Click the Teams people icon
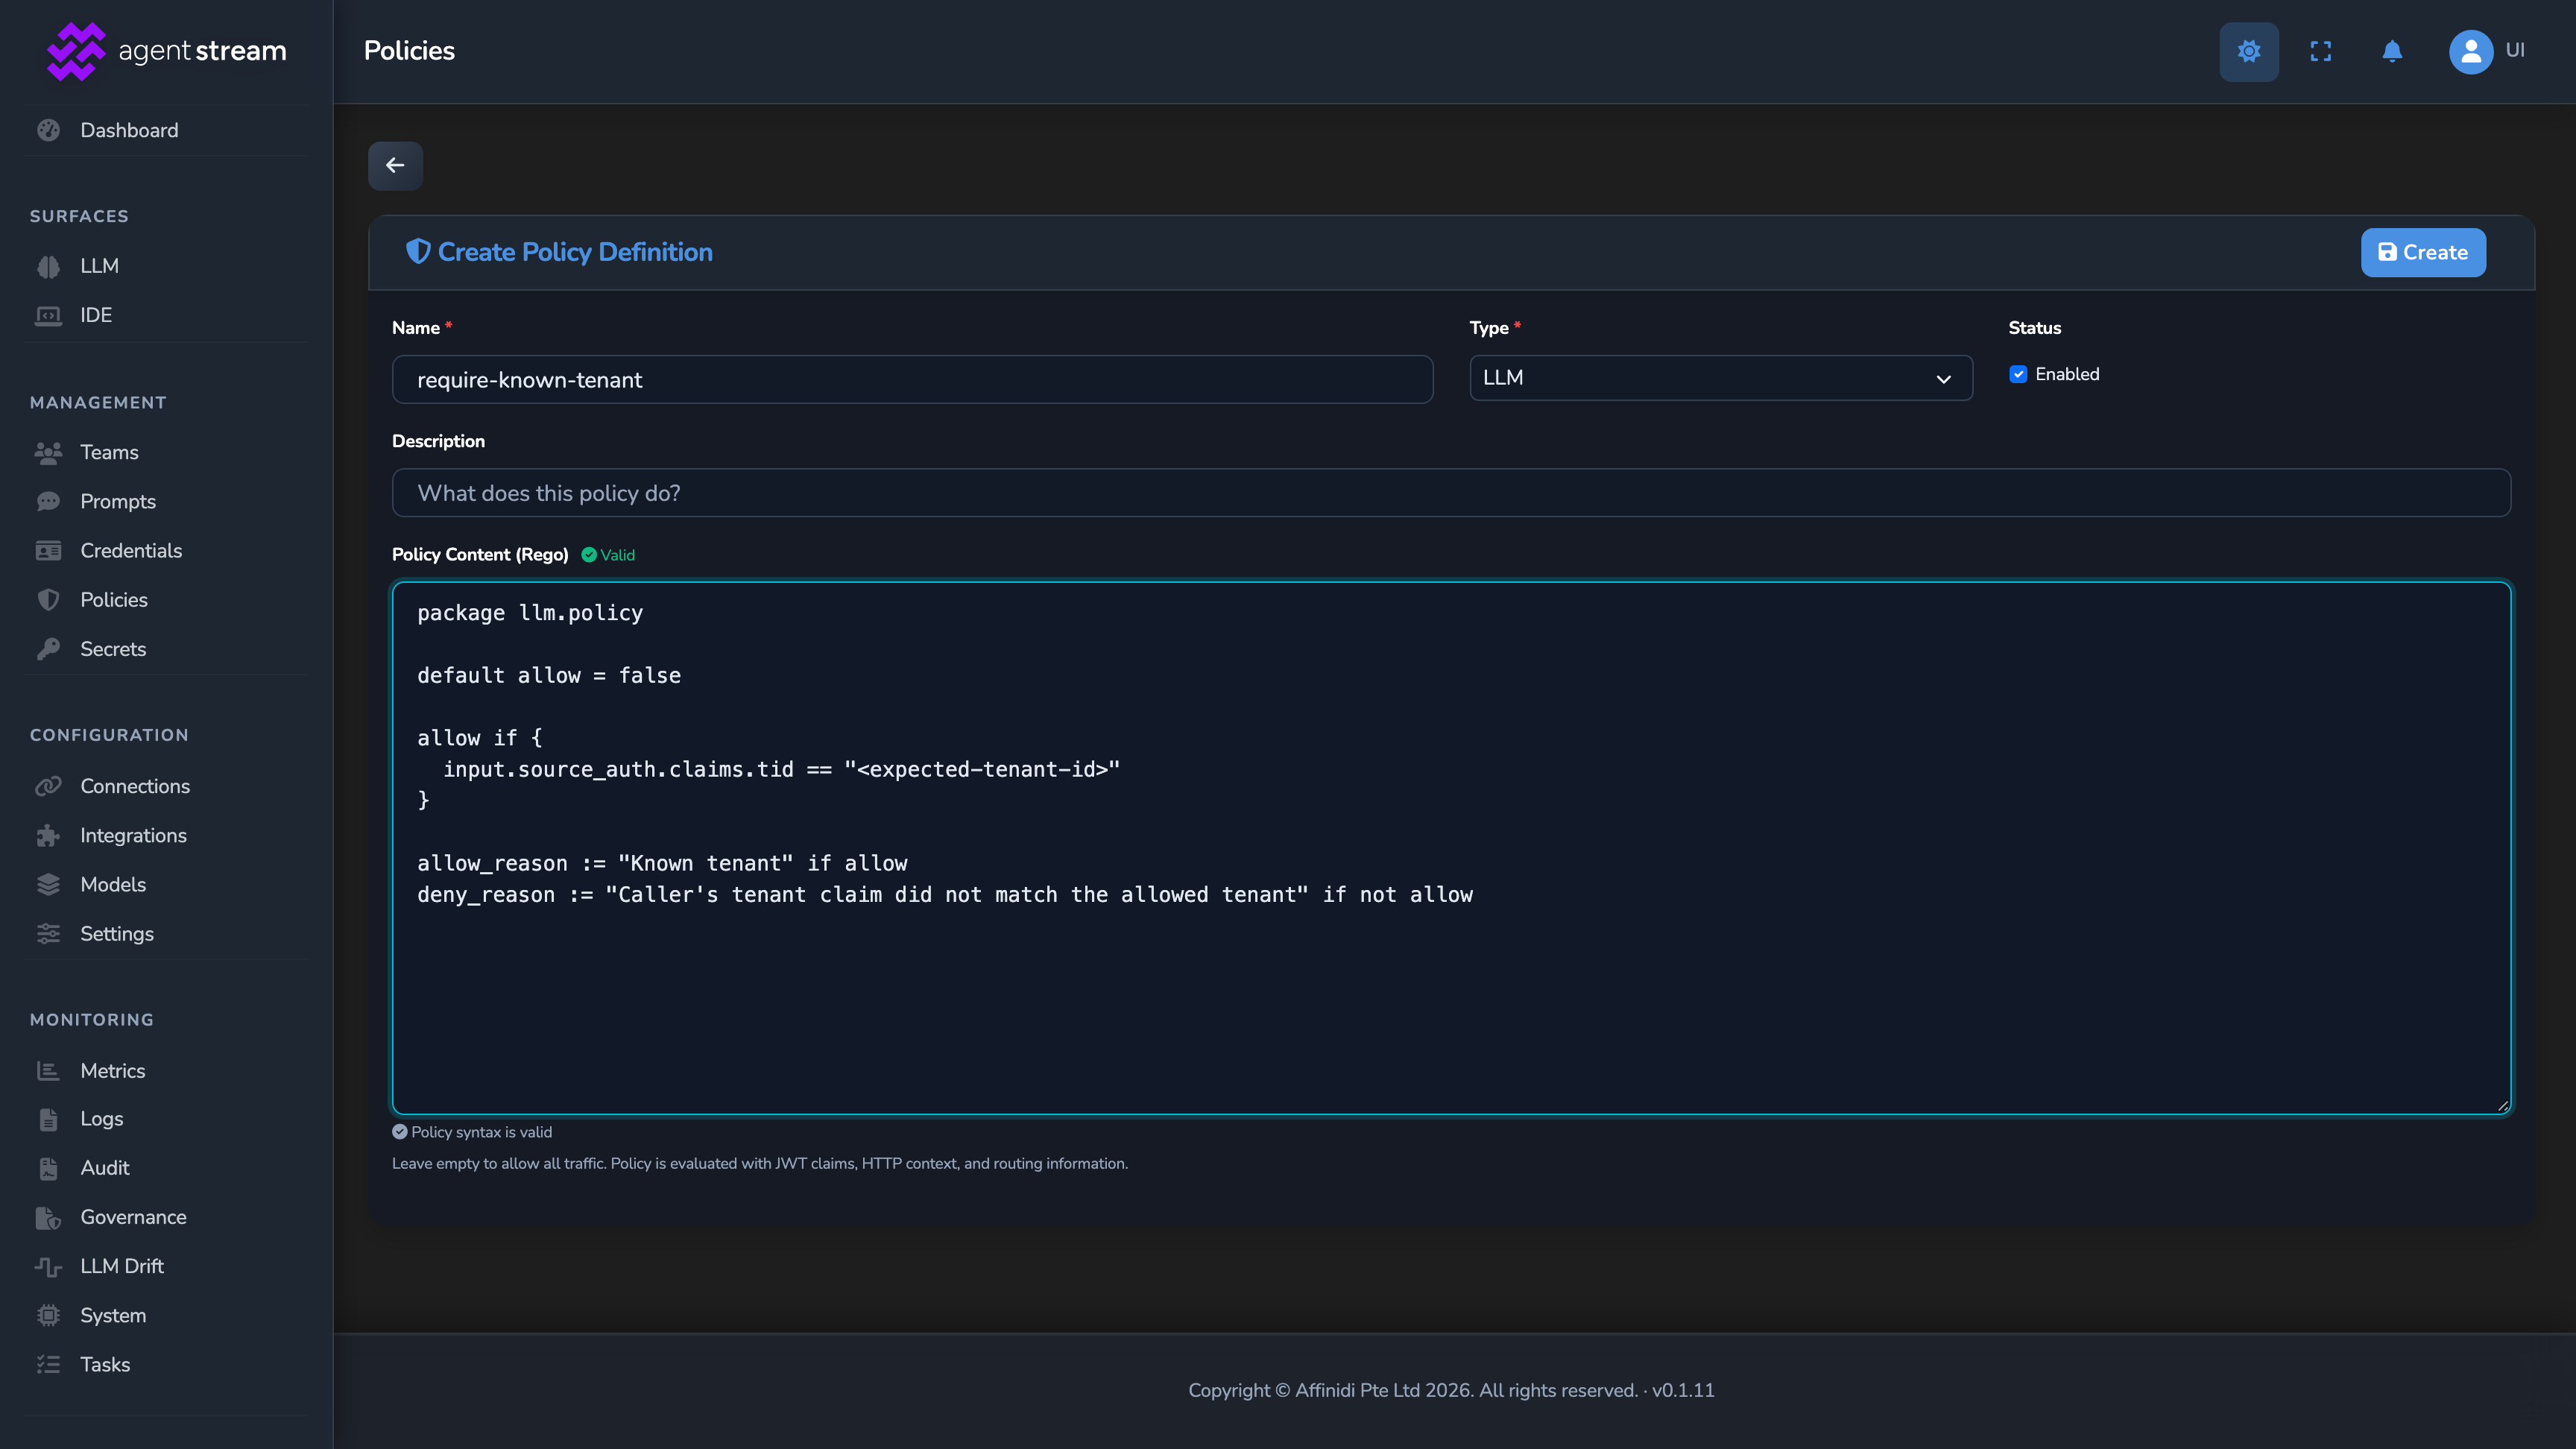Screen dimensions: 2576x1449 pyautogui.click(x=48, y=452)
